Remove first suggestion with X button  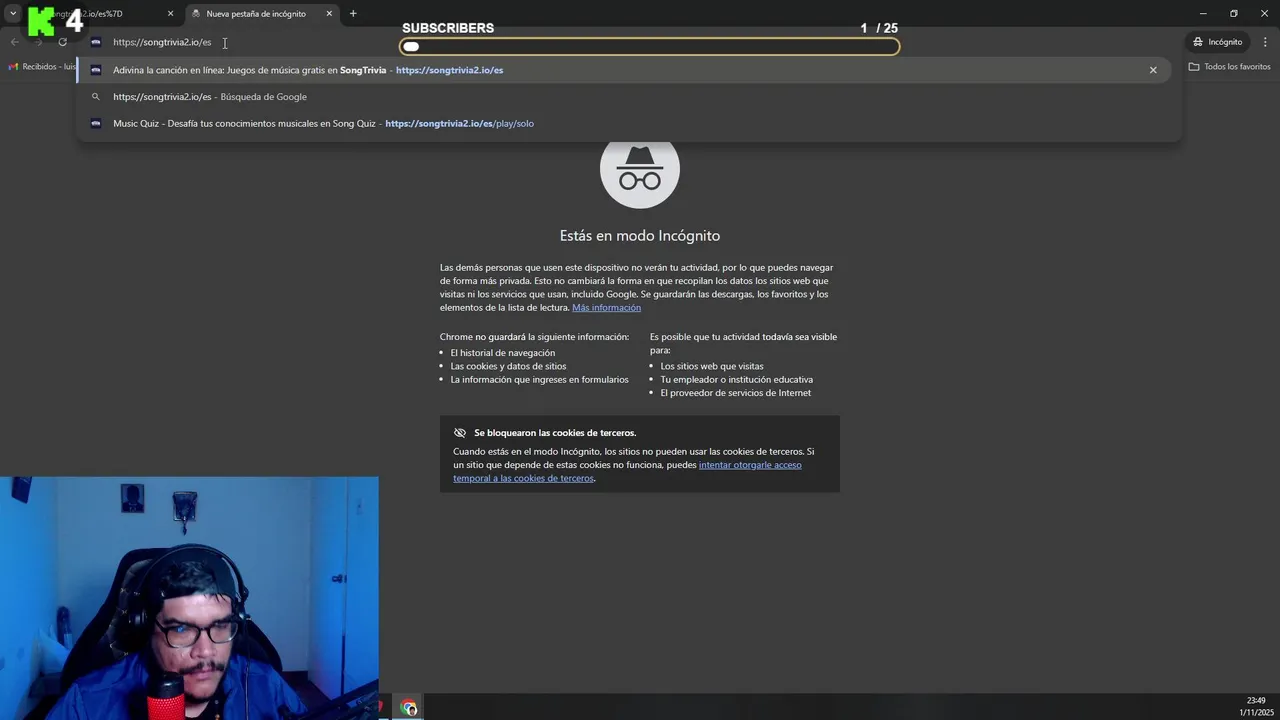coord(1153,70)
